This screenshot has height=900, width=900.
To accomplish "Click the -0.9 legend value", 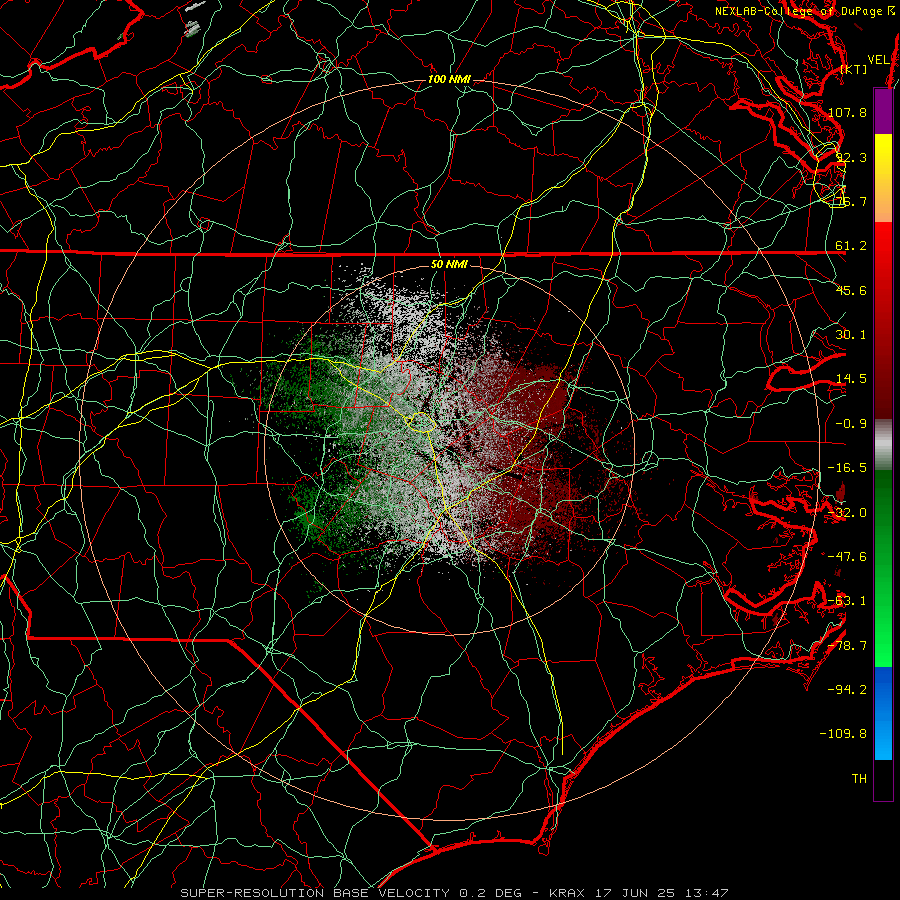I will click(x=851, y=424).
